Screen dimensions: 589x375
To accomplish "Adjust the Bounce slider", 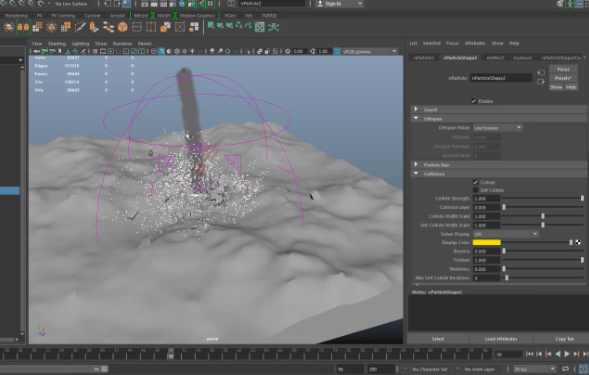I will coord(543,251).
